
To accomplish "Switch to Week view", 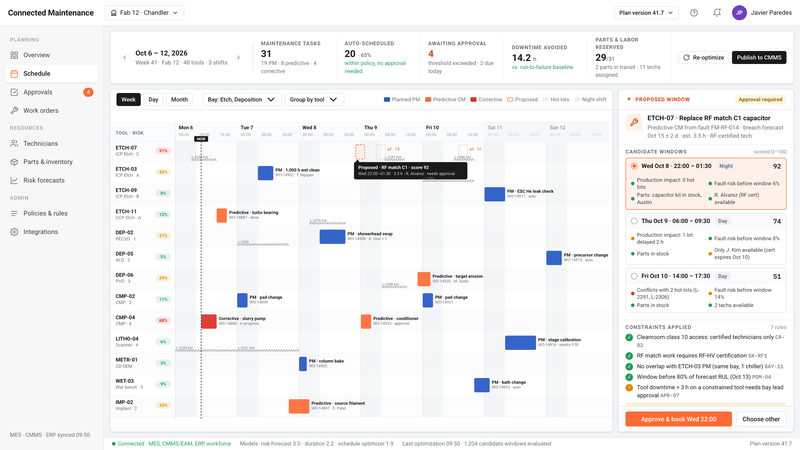I will [128, 99].
